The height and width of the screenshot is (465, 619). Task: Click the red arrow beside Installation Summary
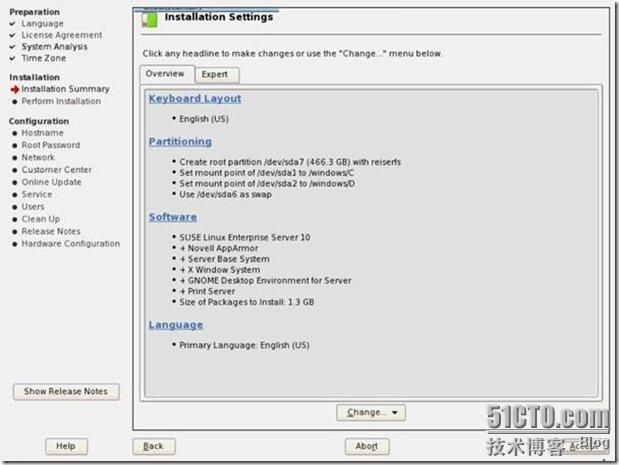15,90
